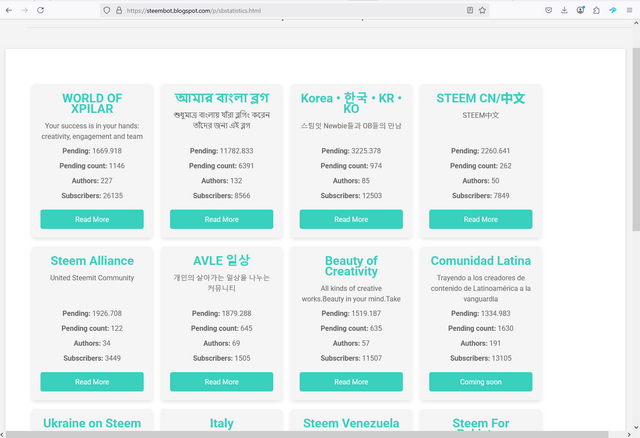The image size is (640, 438).
Task: Open the Firefox account icon
Action: [580, 10]
